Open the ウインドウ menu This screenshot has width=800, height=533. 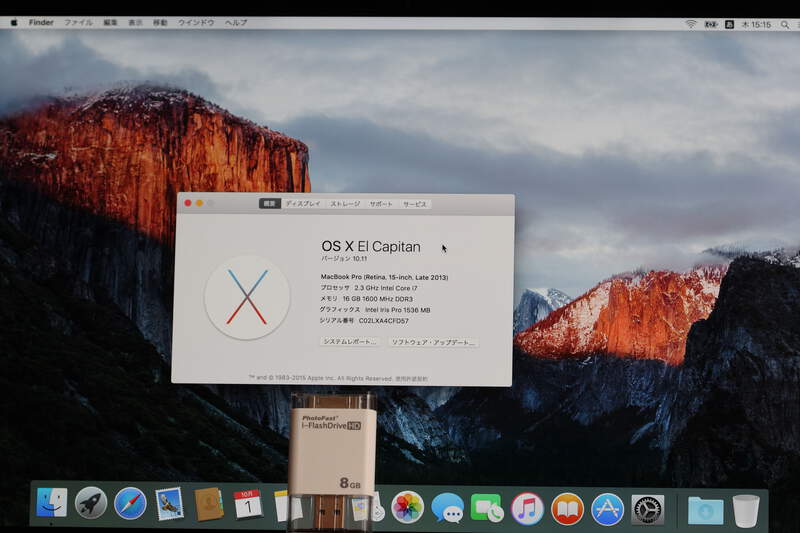[195, 22]
